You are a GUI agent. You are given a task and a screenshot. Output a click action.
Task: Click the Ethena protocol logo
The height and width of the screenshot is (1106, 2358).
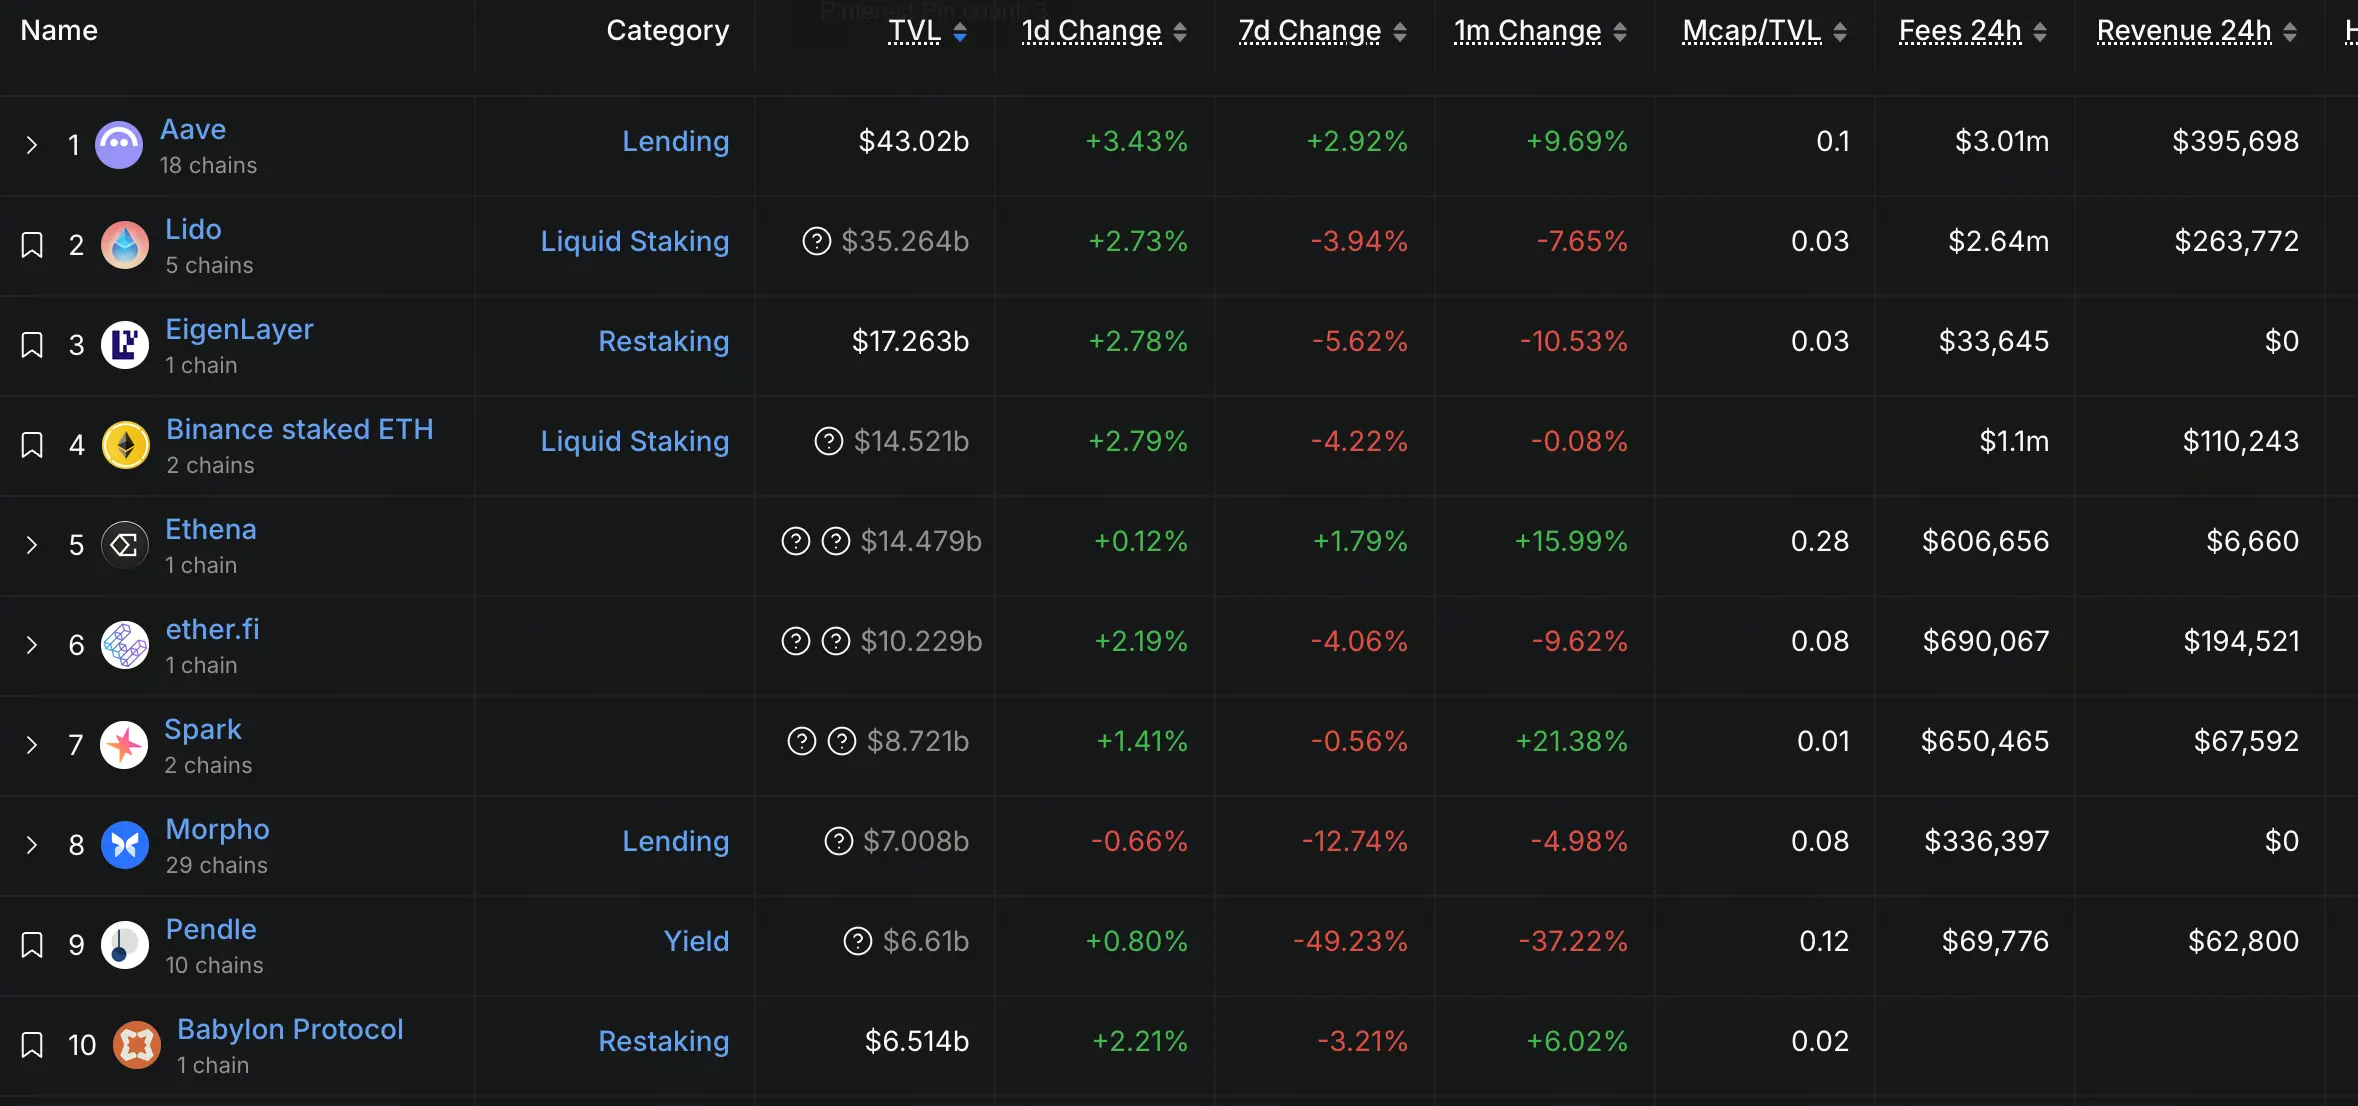[x=125, y=545]
